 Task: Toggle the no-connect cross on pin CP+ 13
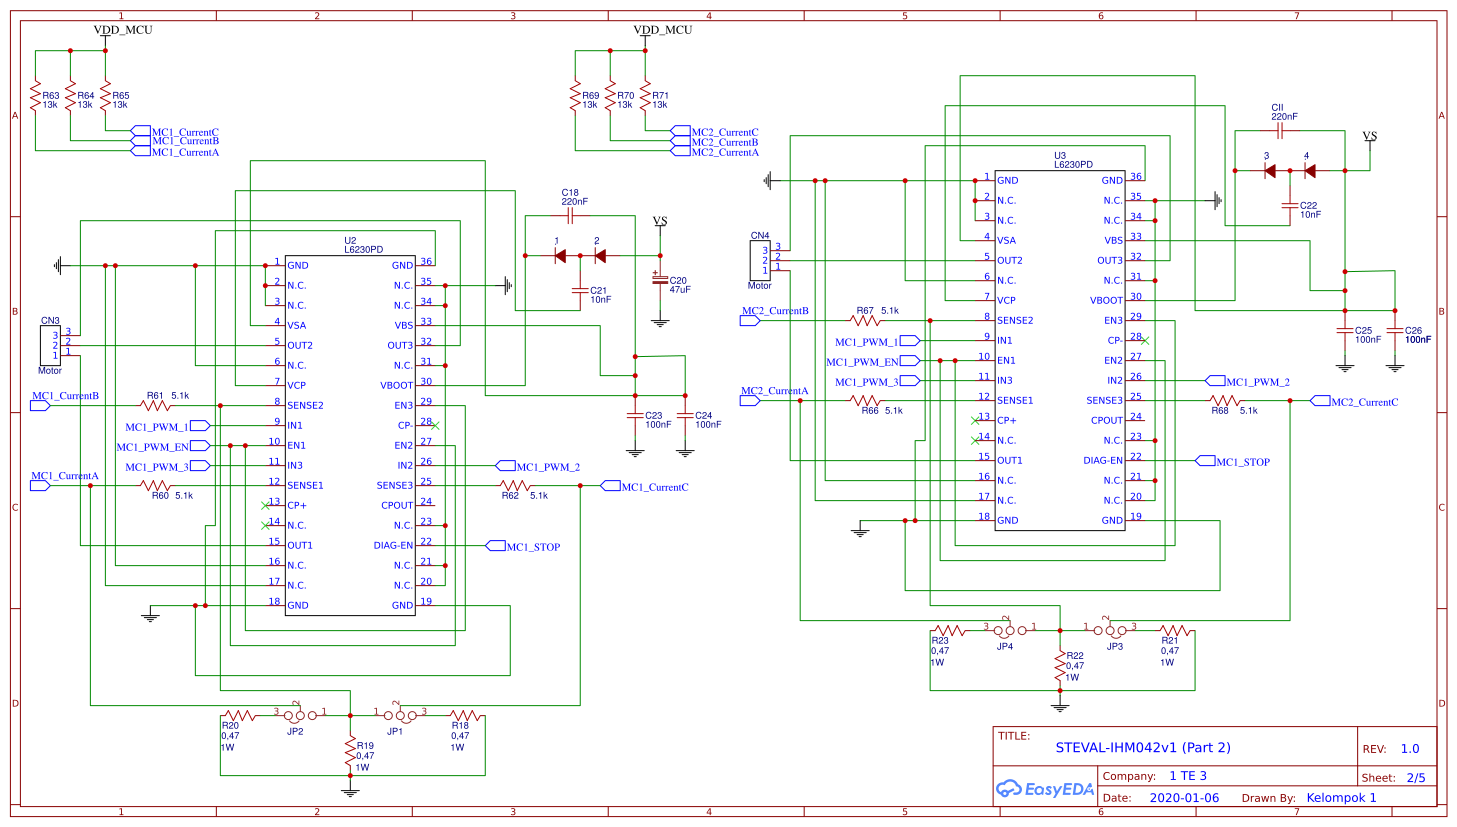[x=263, y=505]
